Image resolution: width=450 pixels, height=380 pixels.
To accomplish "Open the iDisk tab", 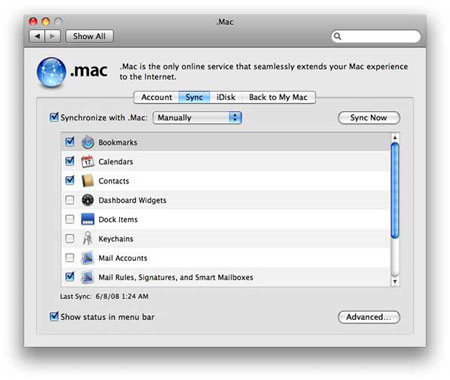I will 226,97.
